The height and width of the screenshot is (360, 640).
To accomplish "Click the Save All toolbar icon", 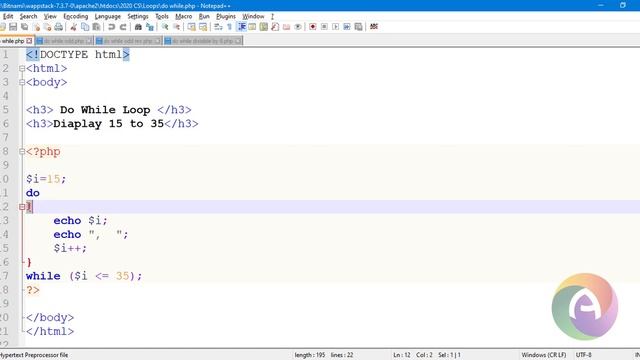I will pyautogui.click(x=24, y=27).
